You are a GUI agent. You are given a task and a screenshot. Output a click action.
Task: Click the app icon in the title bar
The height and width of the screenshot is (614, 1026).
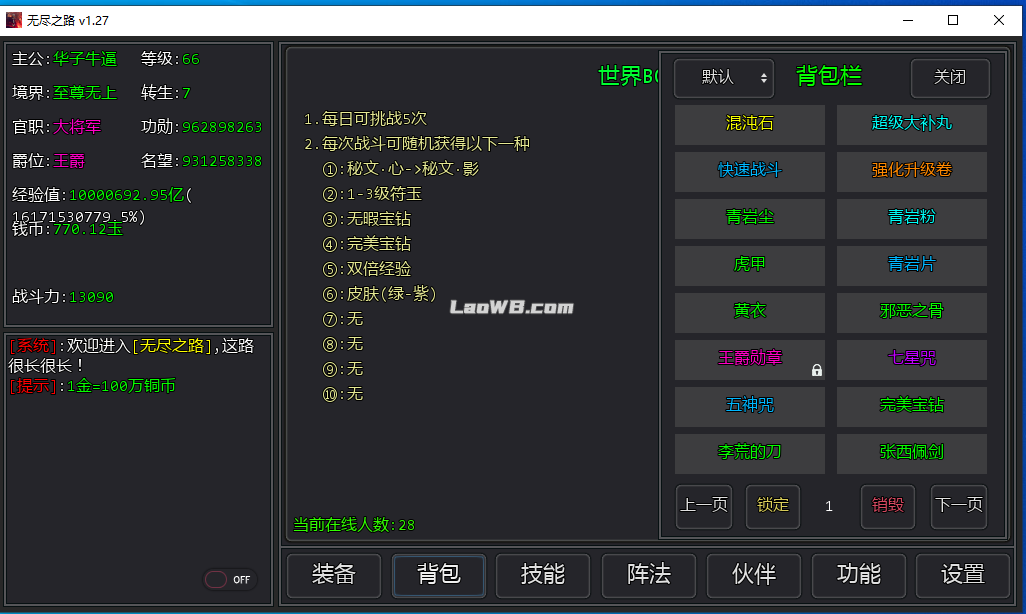point(14,20)
